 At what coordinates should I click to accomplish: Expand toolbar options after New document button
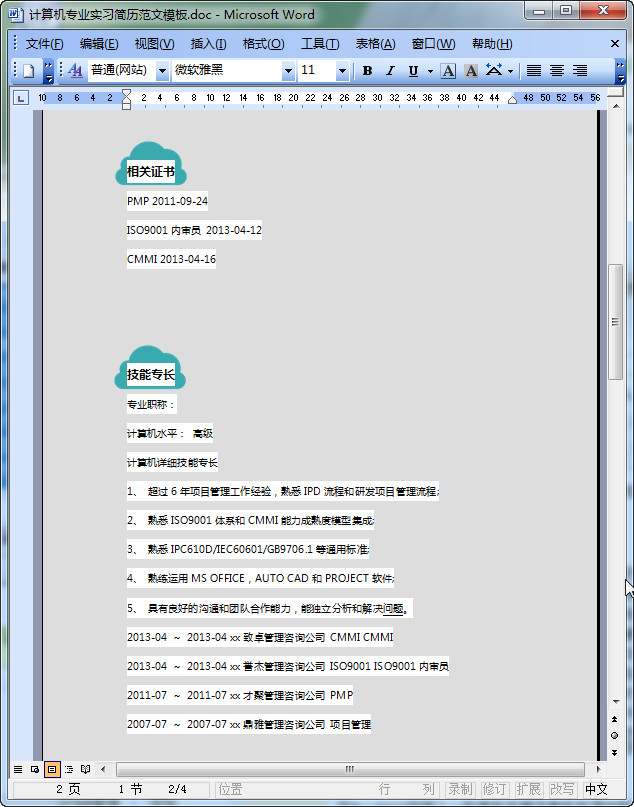coord(48,71)
